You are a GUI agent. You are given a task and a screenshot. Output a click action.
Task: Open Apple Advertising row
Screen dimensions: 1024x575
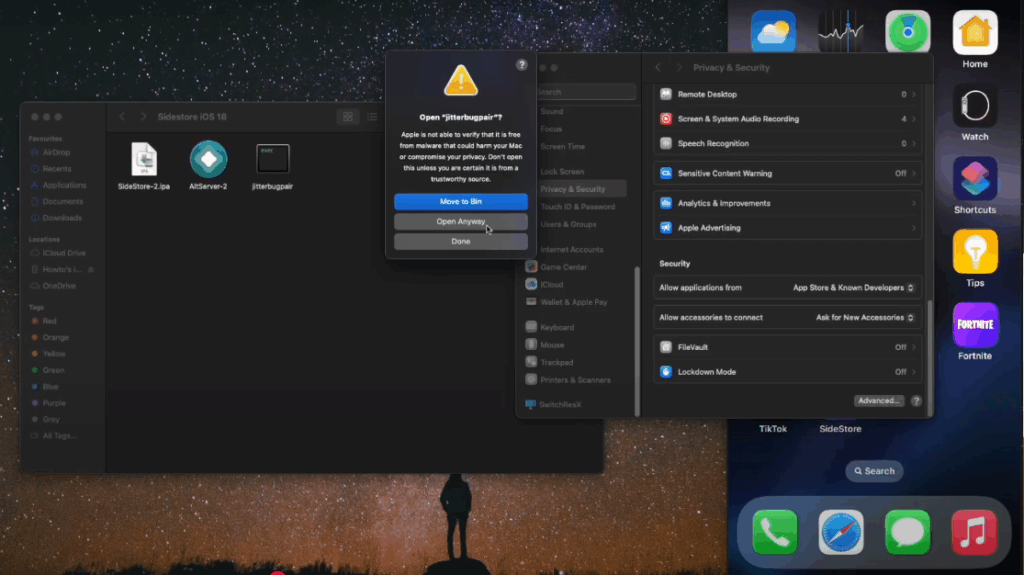tap(788, 228)
